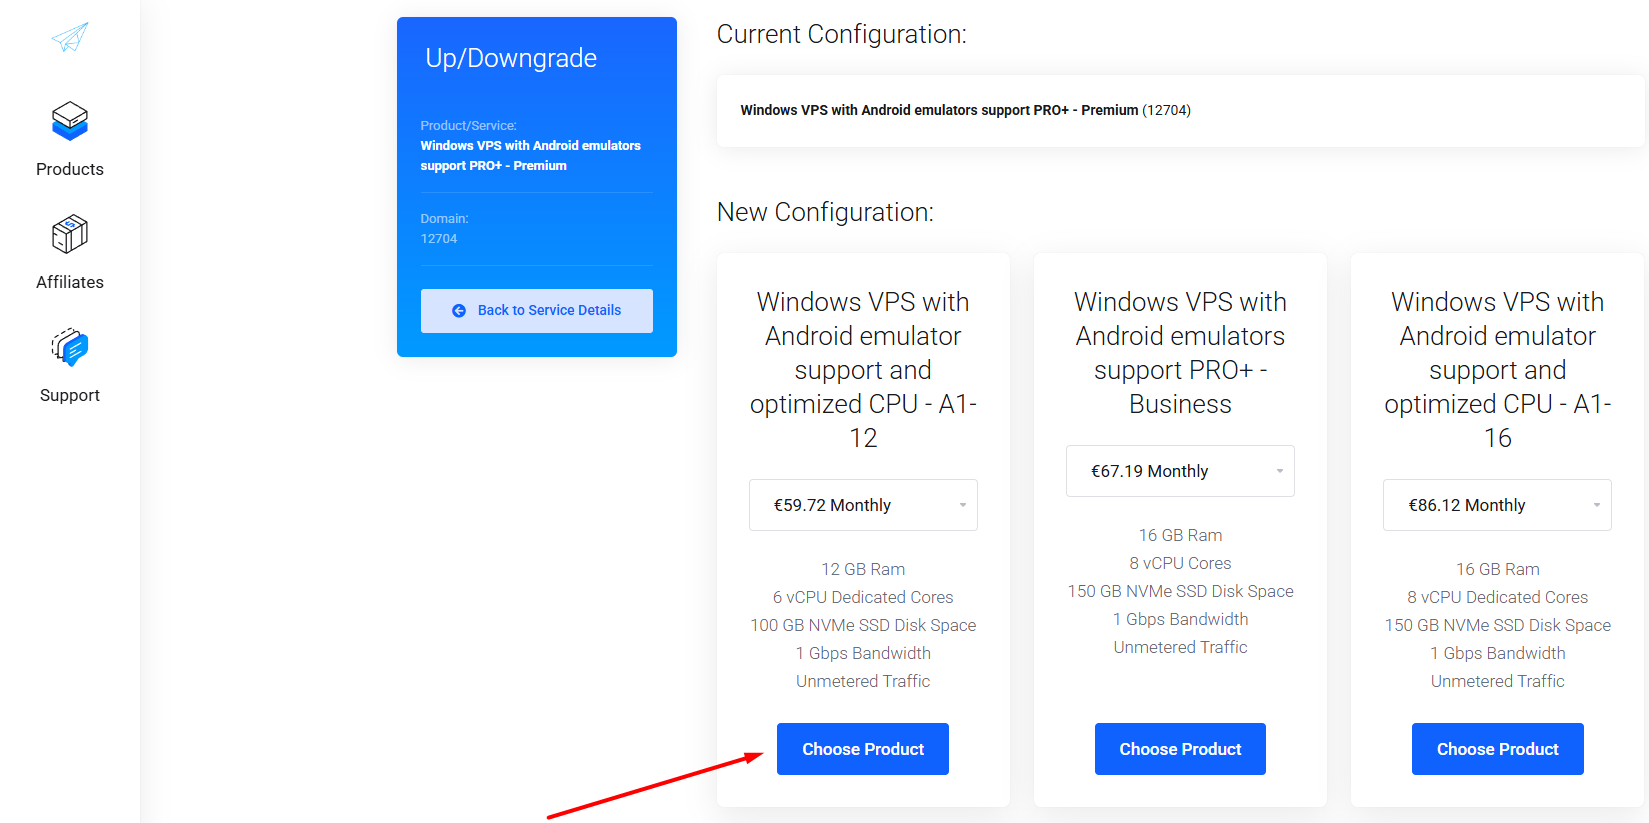Choose Product for PRO+ Business plan

[x=1180, y=749]
